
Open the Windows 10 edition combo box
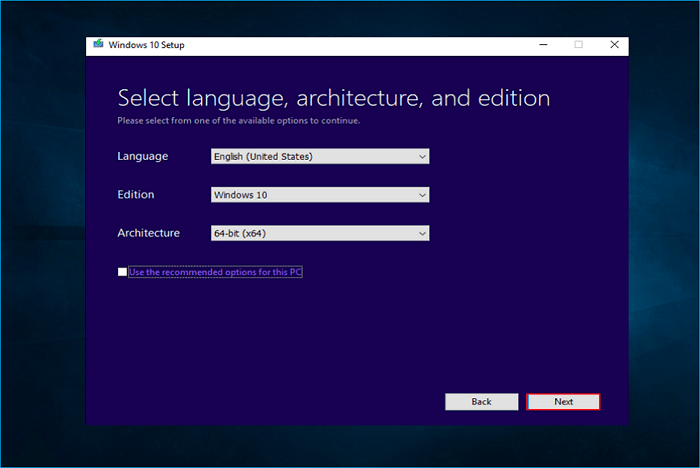[x=312, y=195]
